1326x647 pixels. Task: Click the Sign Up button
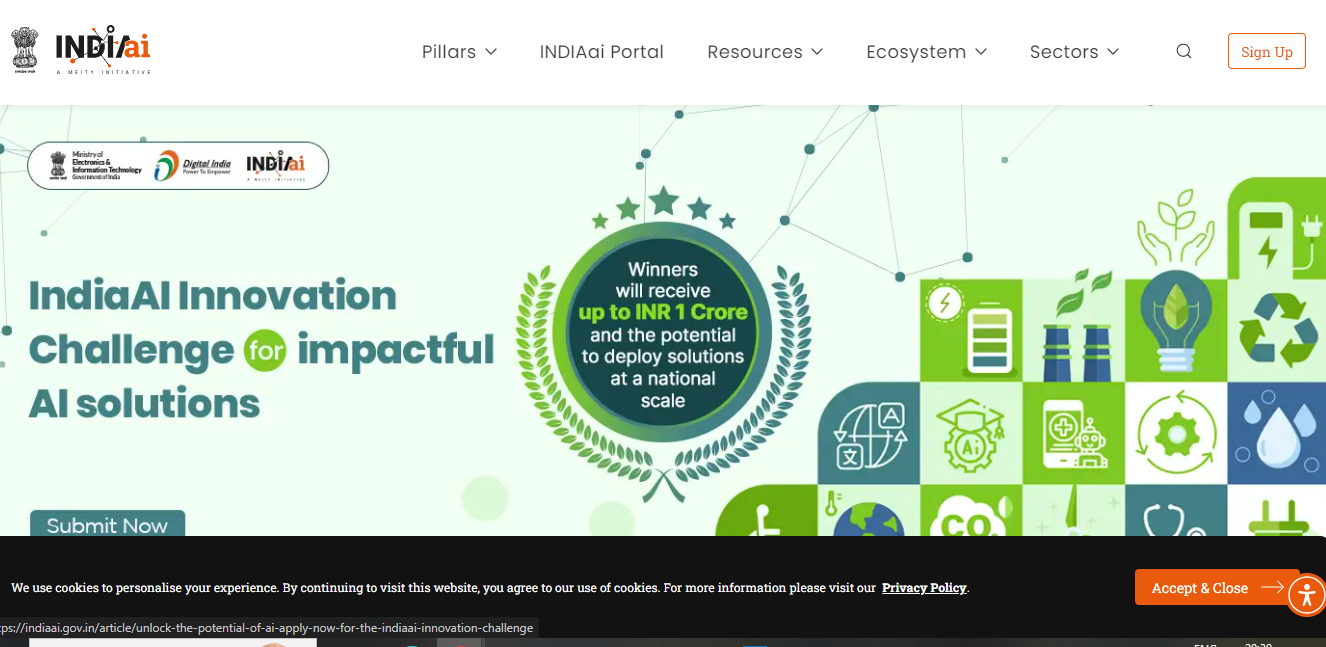tap(1266, 52)
